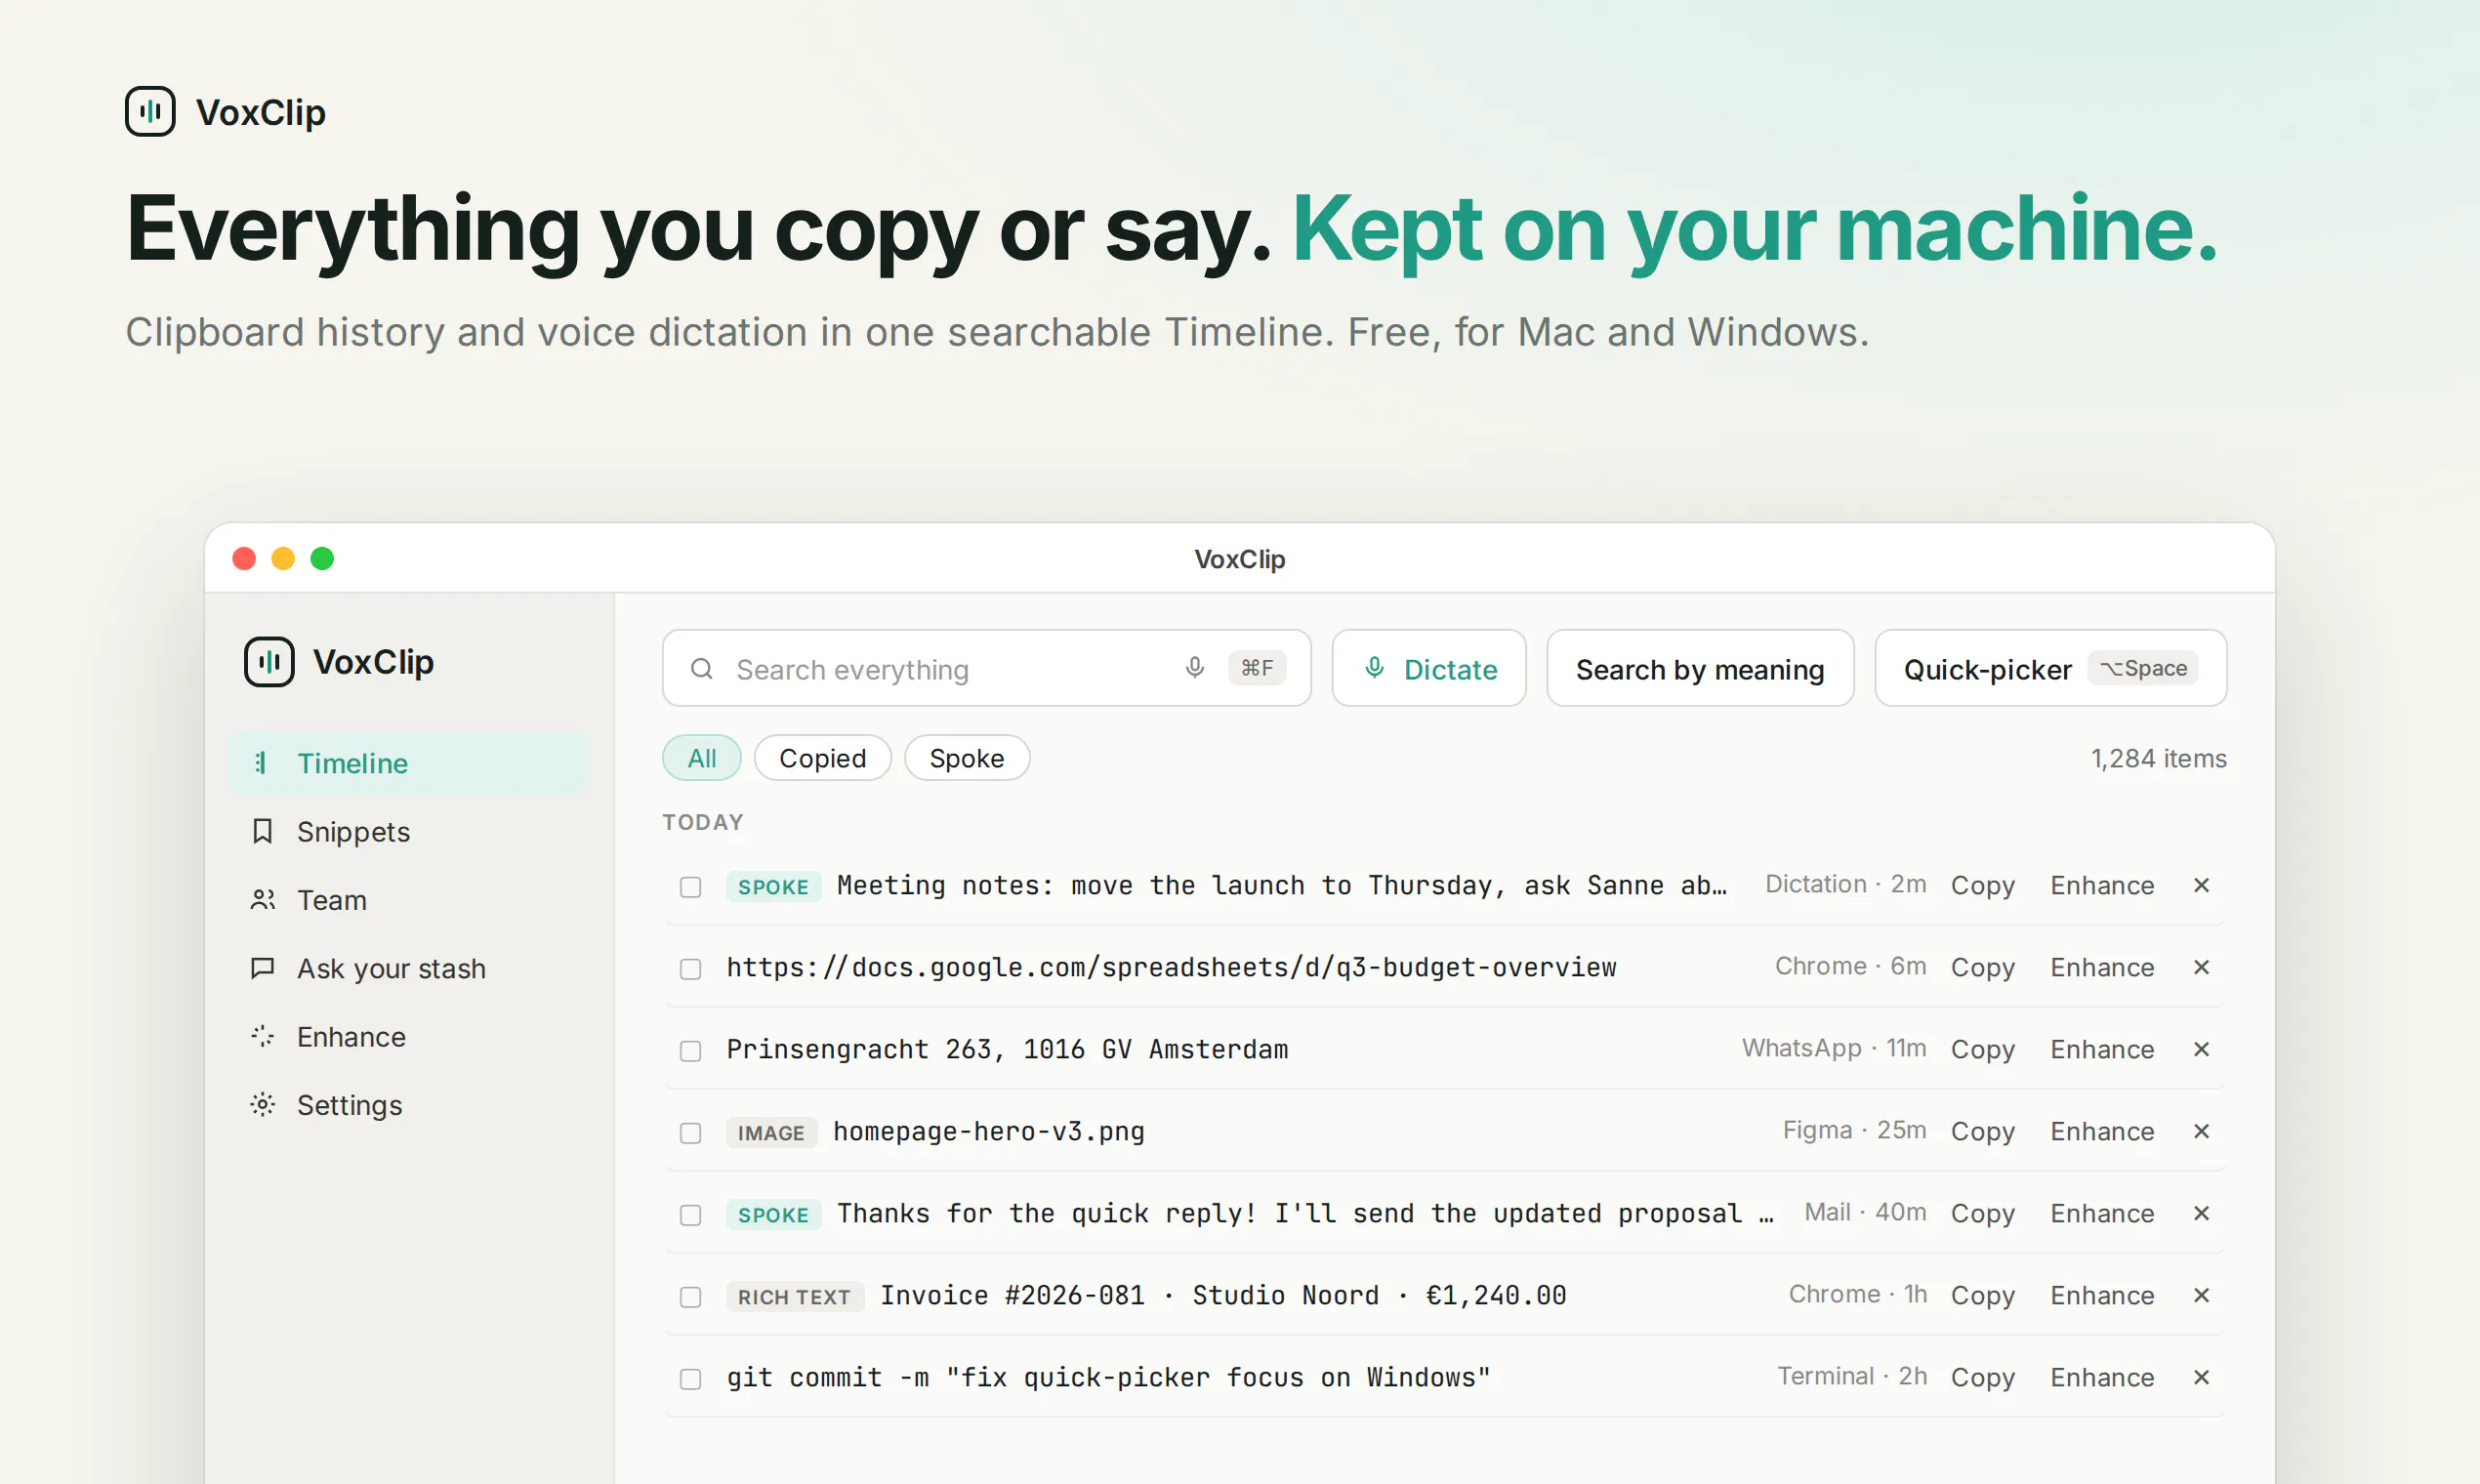The image size is (2480, 1484).
Task: Open Ask your stash via chat icon
Action: coord(262,968)
